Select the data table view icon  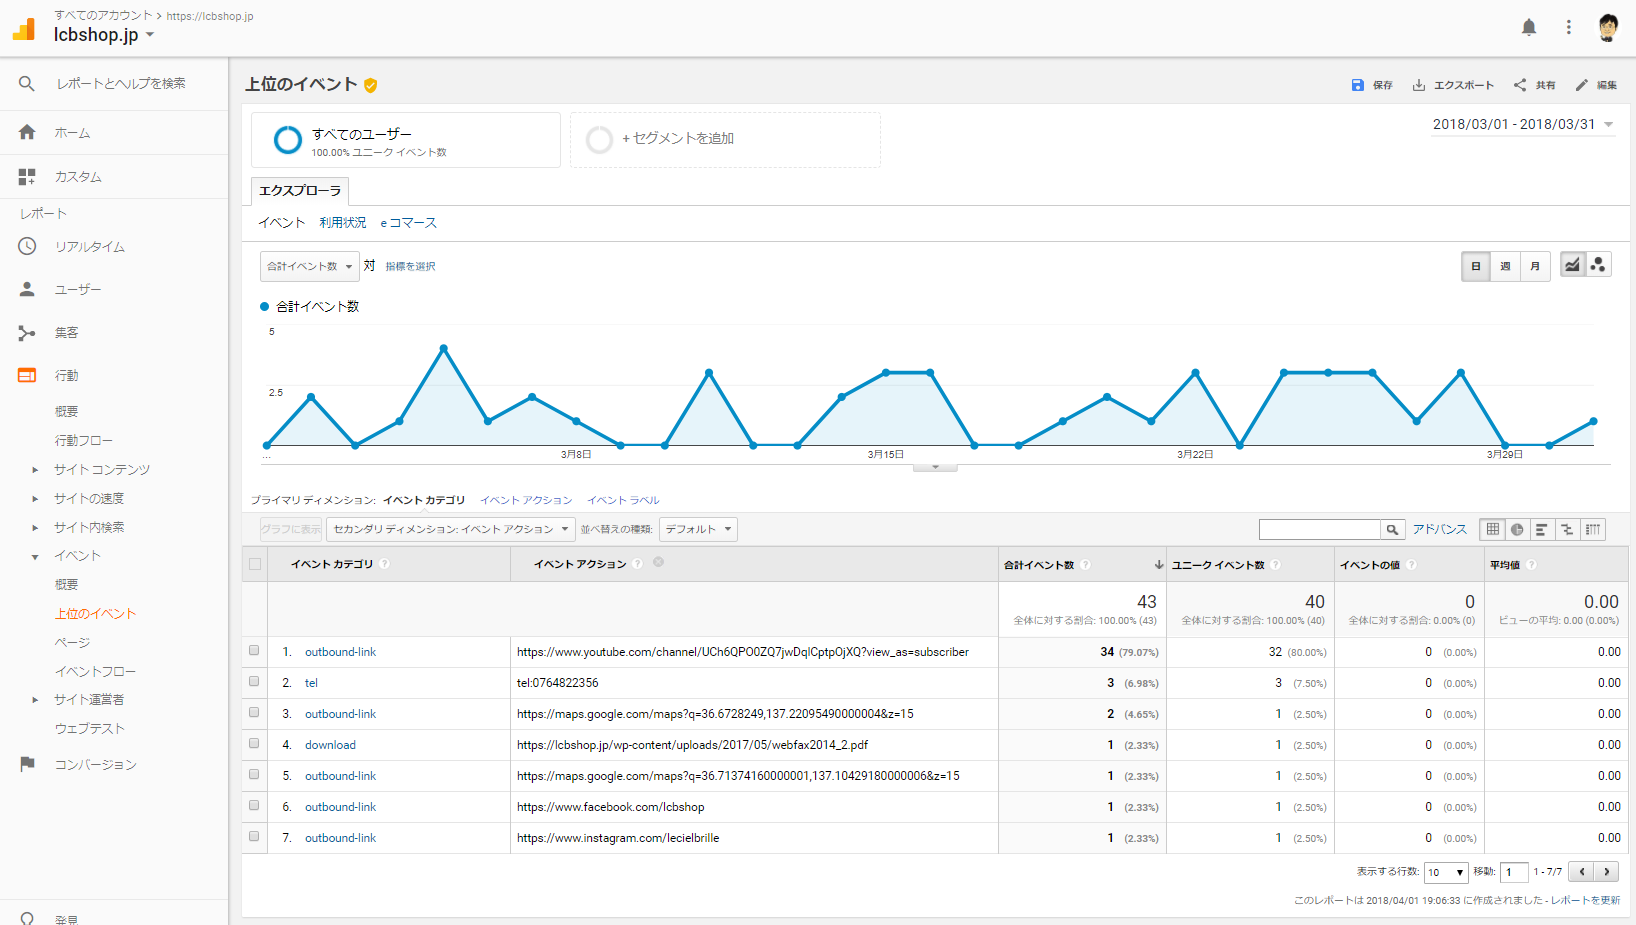point(1493,529)
